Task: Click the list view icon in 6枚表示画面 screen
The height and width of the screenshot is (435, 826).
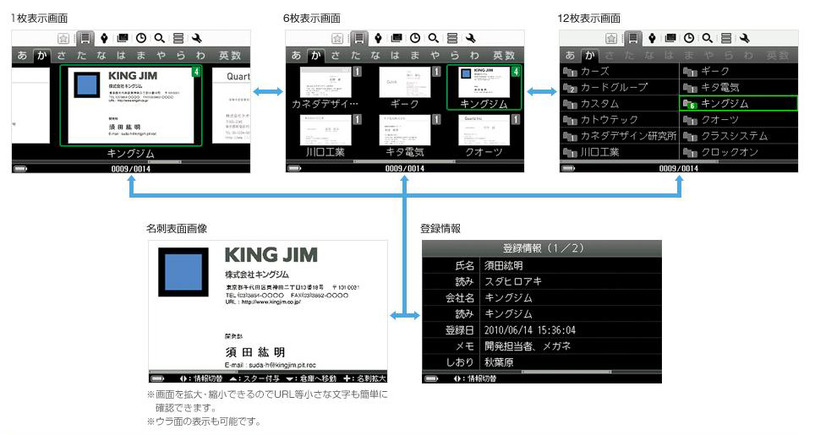Action: point(452,38)
